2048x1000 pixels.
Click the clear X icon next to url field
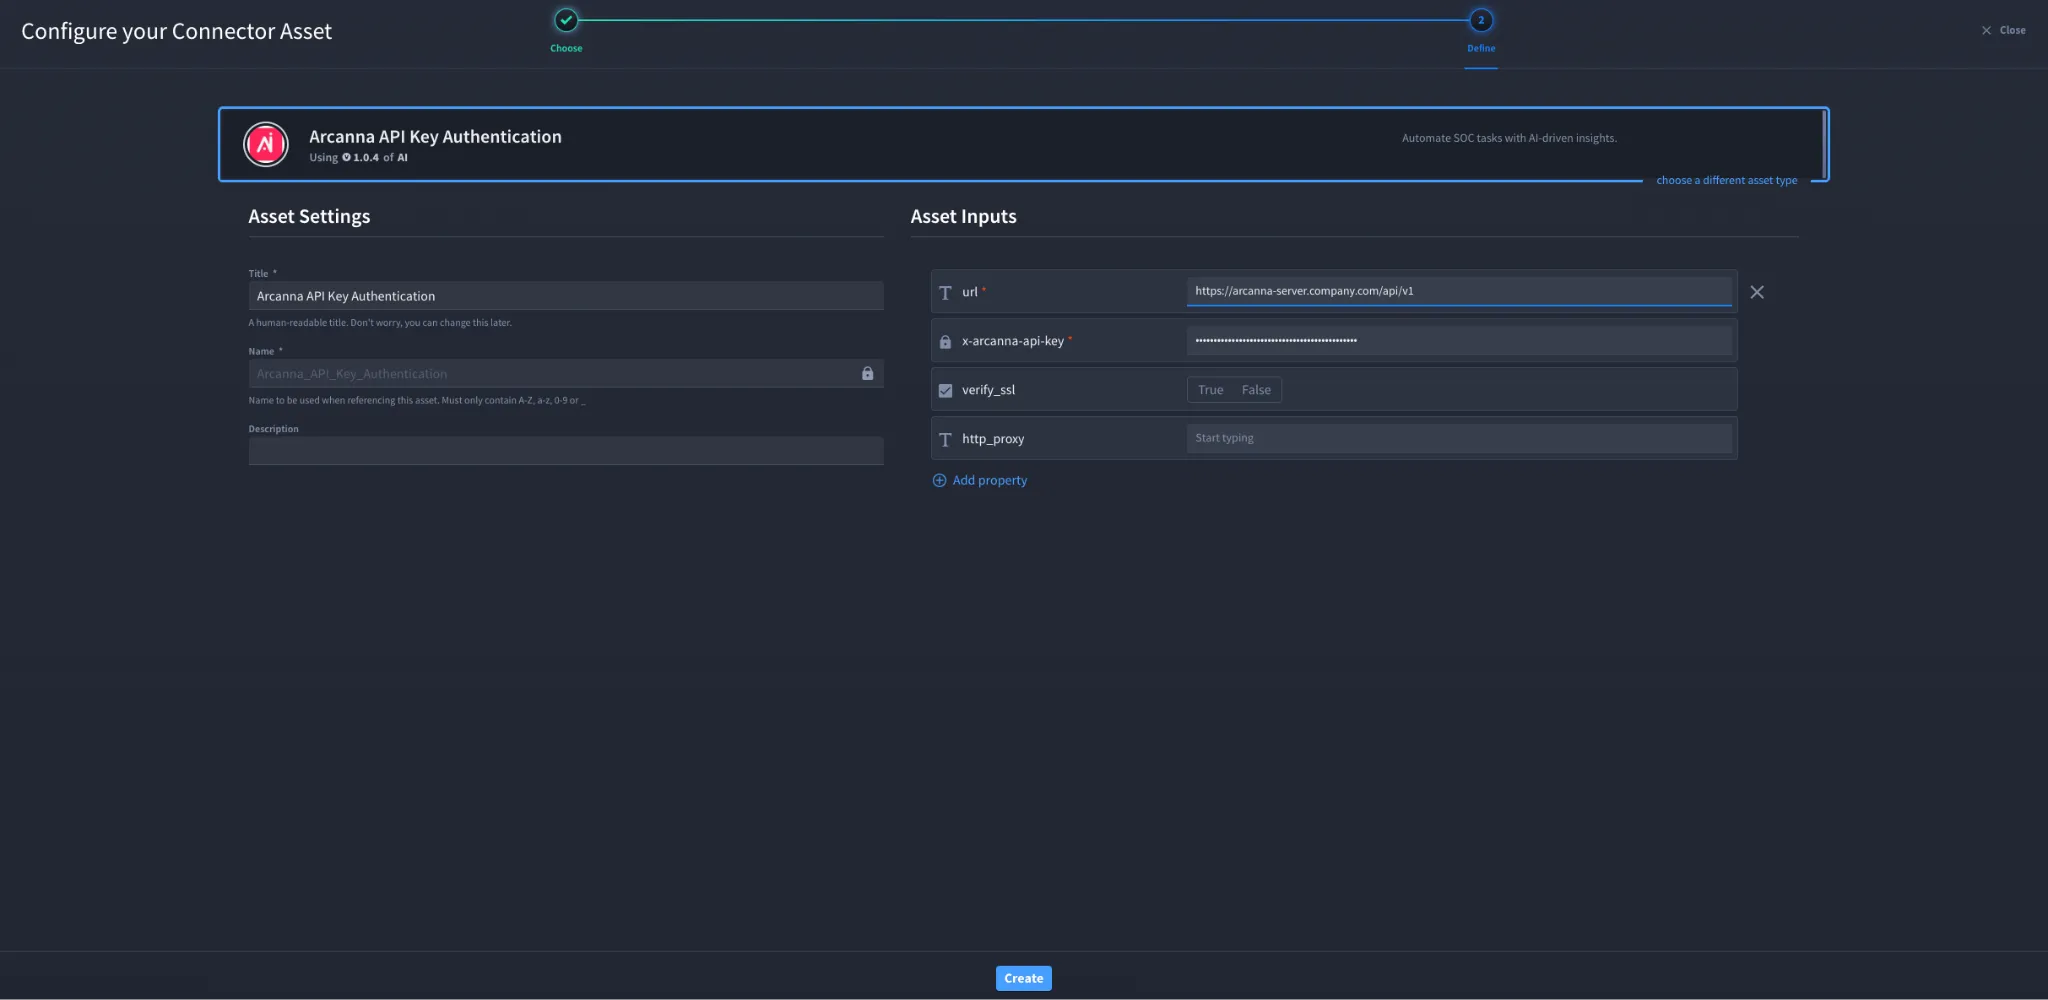(x=1757, y=292)
